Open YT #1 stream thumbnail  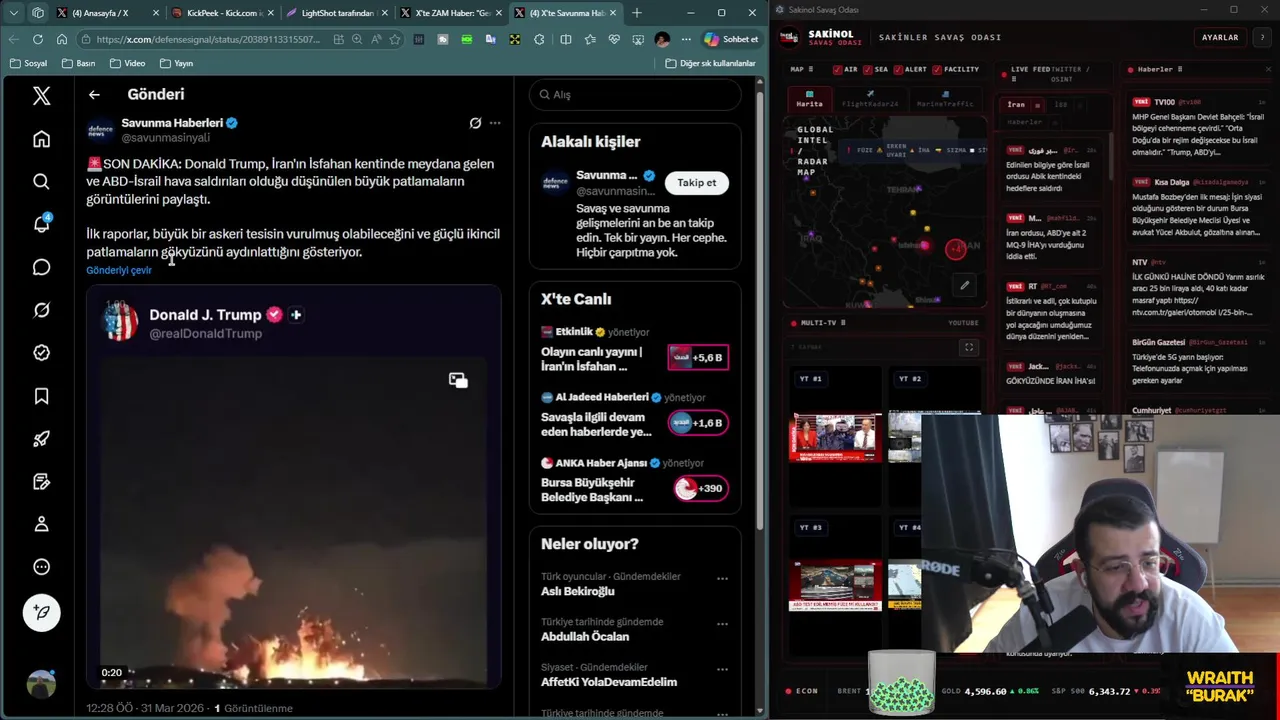836,436
